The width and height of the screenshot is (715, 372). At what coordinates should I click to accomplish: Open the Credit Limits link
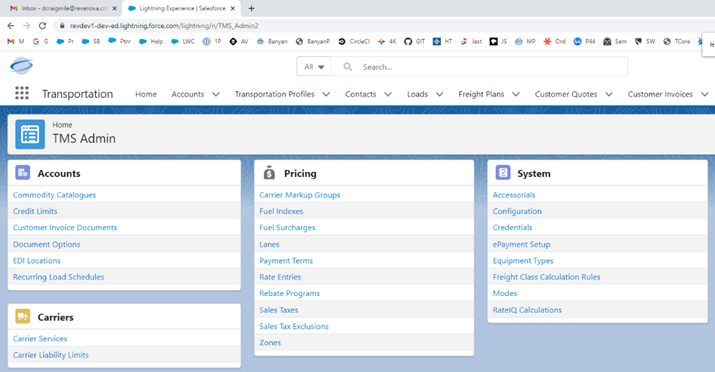(x=35, y=211)
